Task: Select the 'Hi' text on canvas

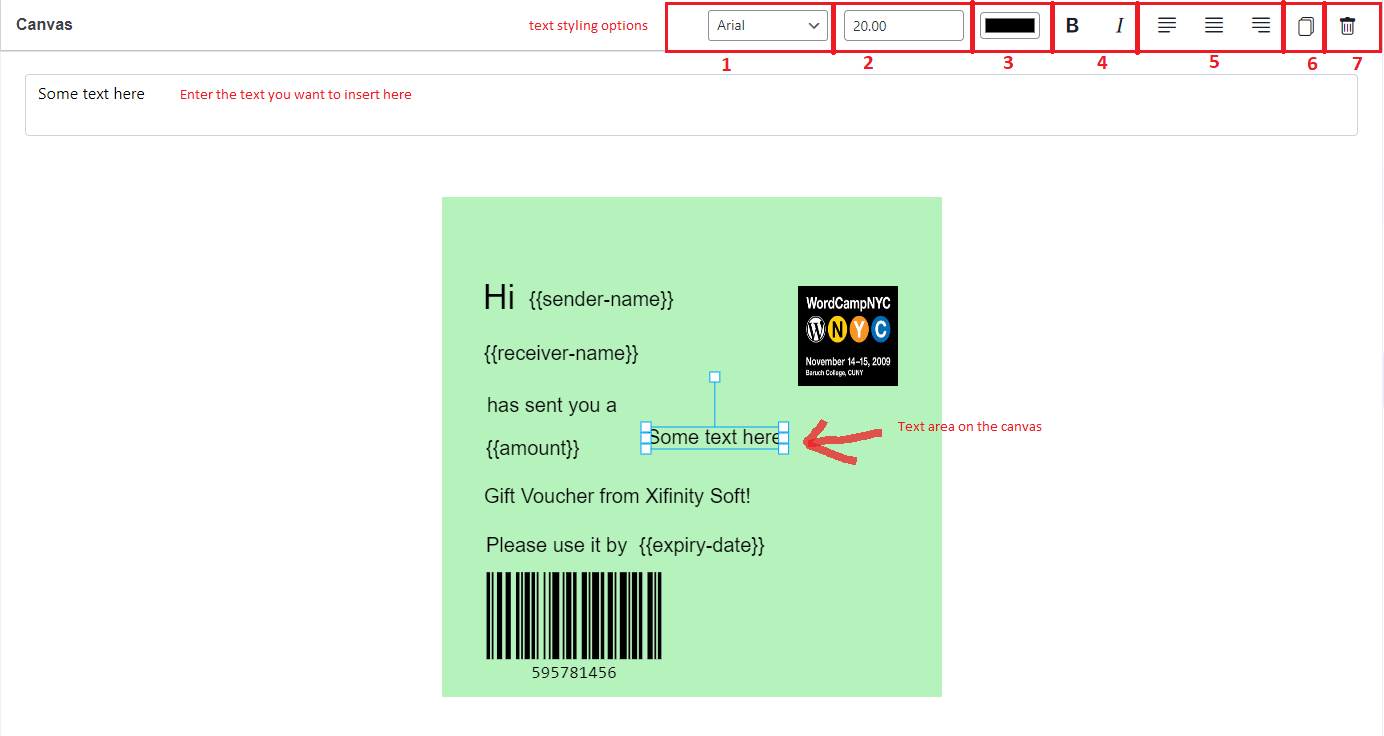Action: 499,297
